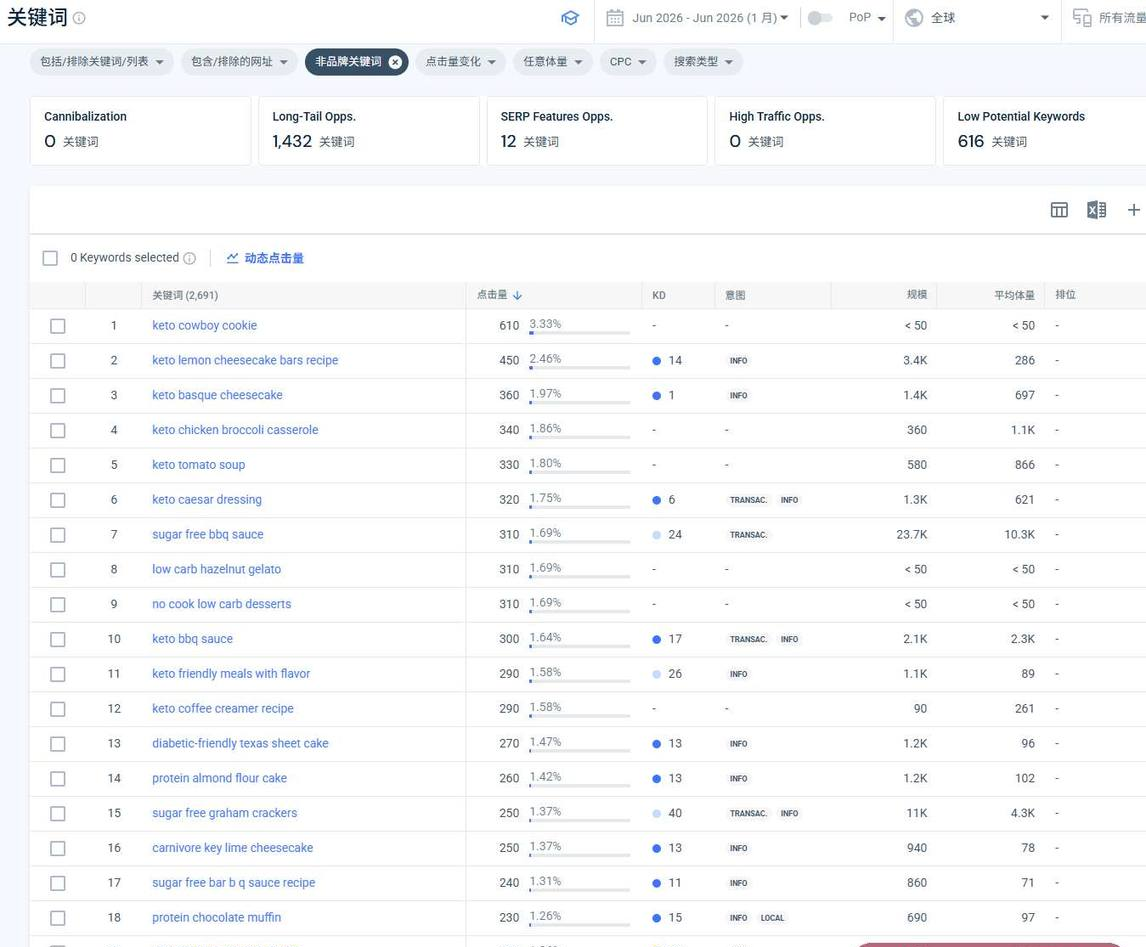1146x947 pixels.
Task: Select checkbox for sugar free bbq sauce
Action: [58, 535]
